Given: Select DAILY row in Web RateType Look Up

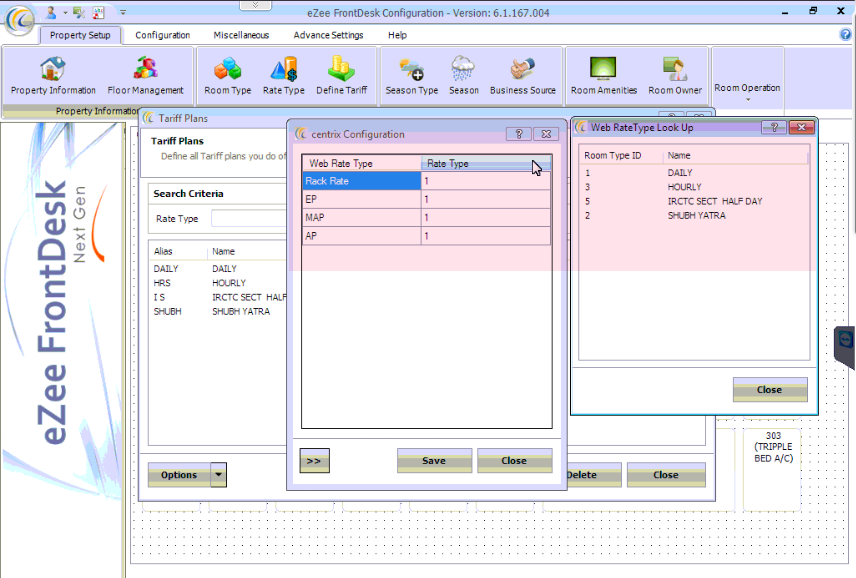Looking at the screenshot, I should point(693,172).
